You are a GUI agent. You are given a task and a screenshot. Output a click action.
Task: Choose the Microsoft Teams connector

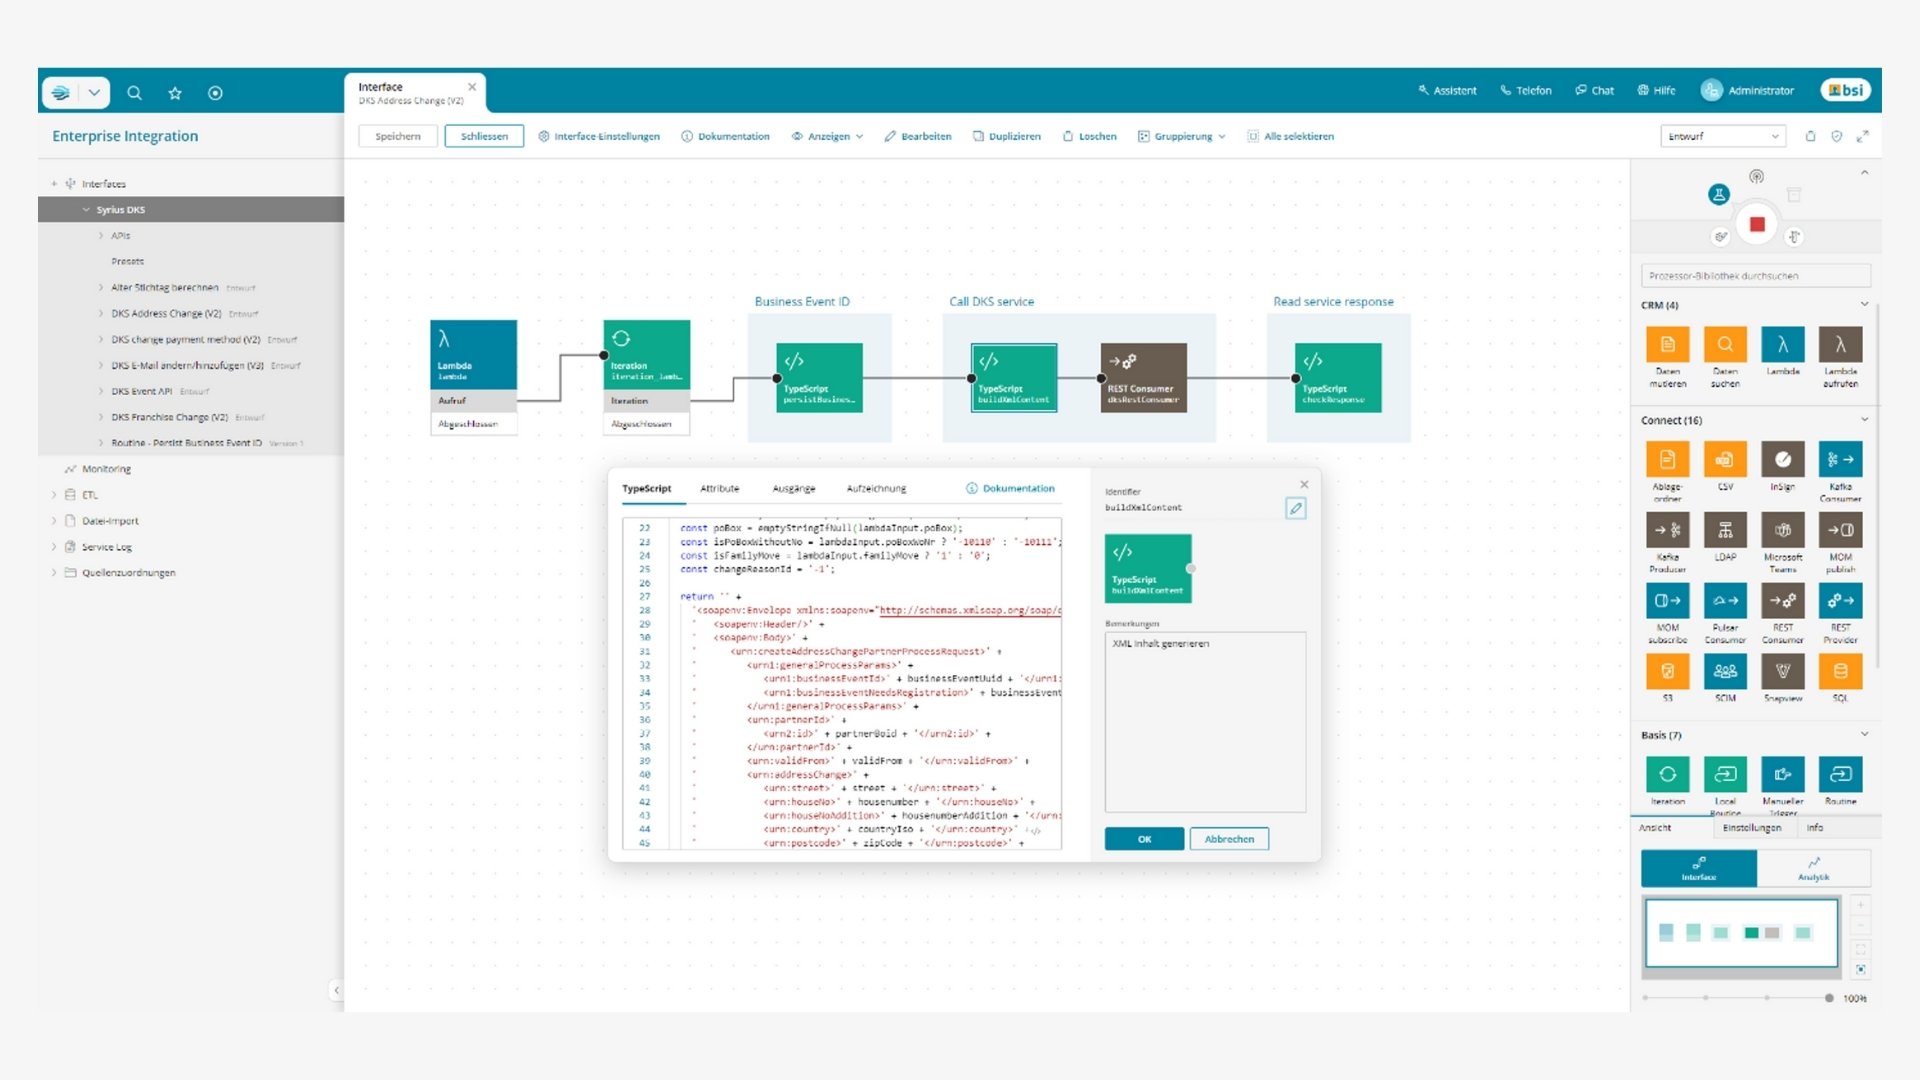(x=1782, y=530)
